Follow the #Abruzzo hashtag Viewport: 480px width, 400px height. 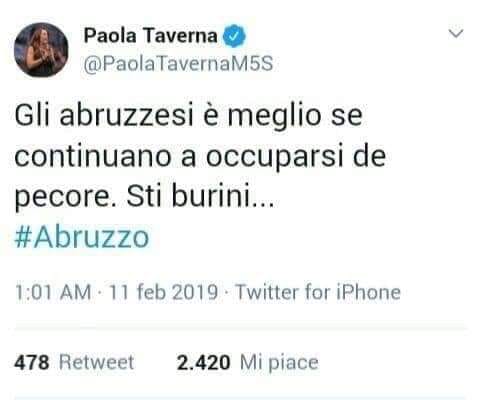point(82,237)
